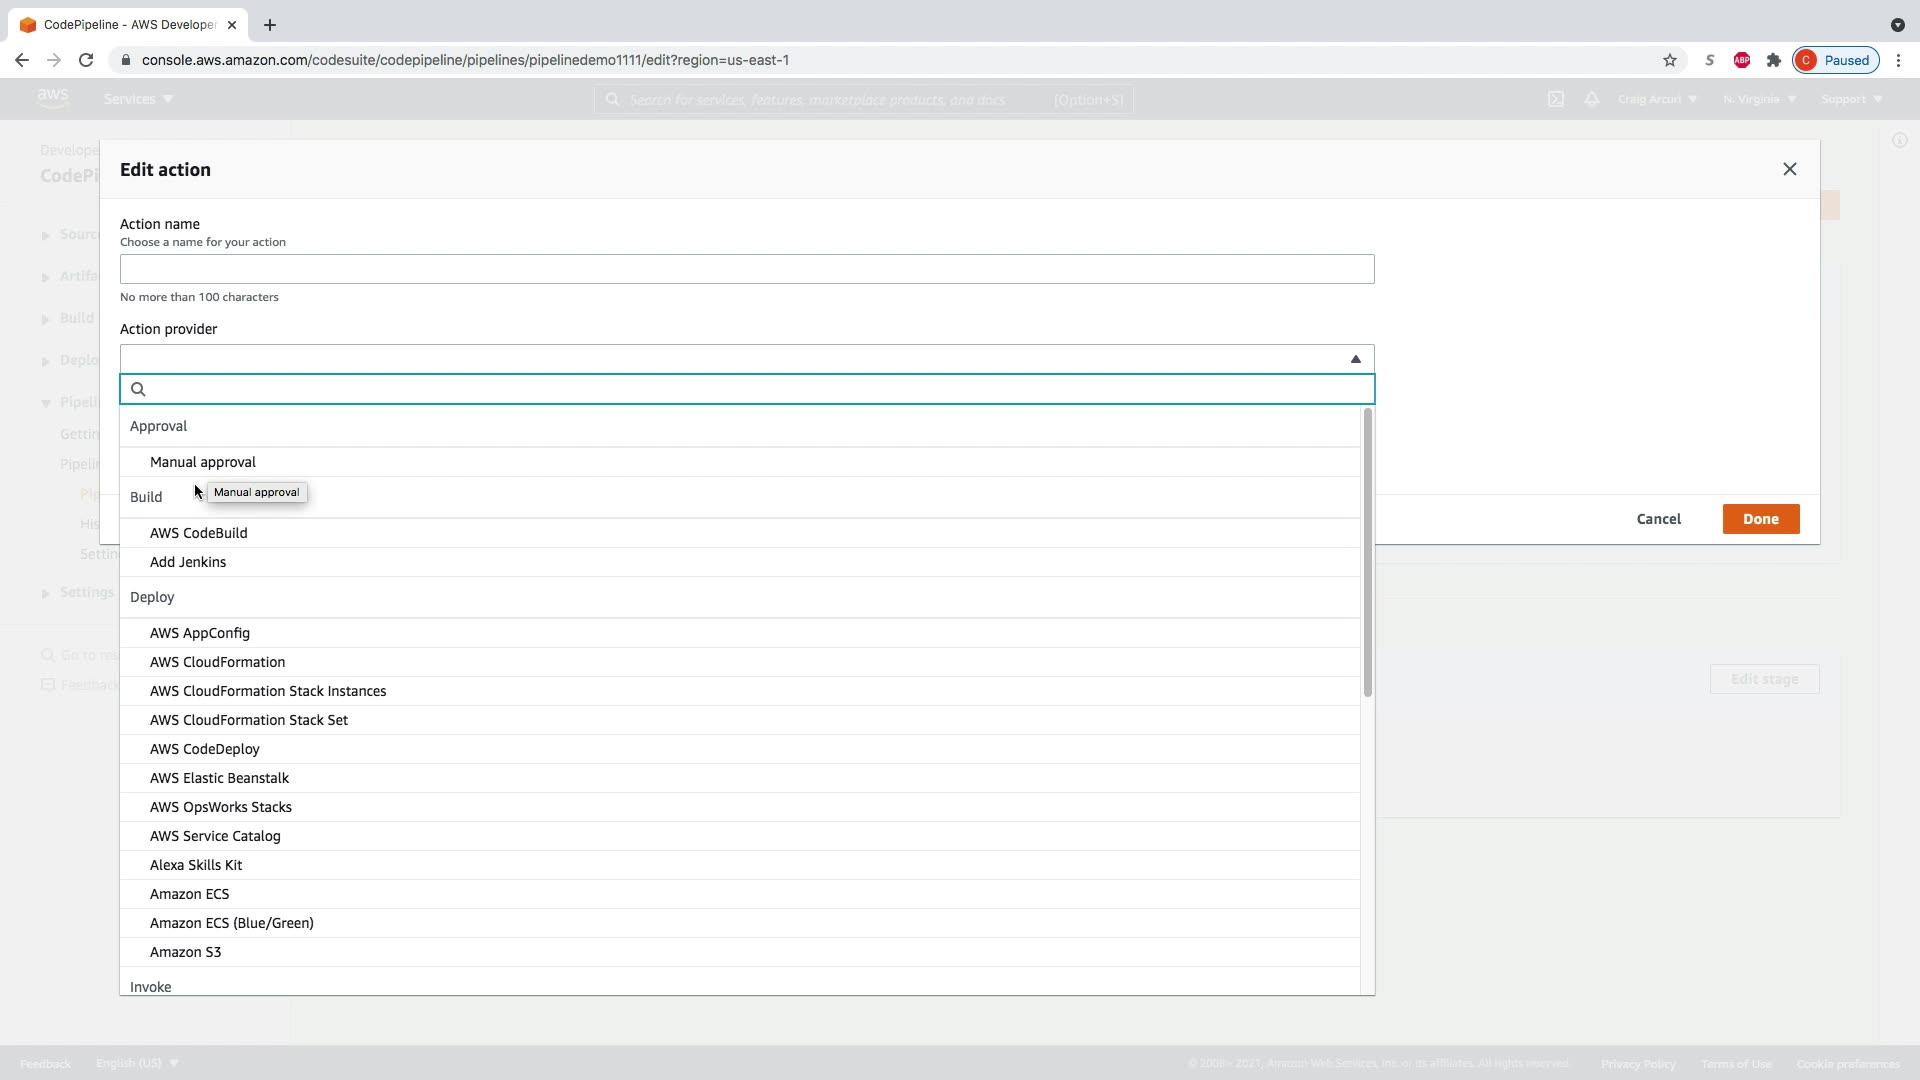Viewport: 1920px width, 1080px height.
Task: Open a new browser tab
Action: [269, 25]
